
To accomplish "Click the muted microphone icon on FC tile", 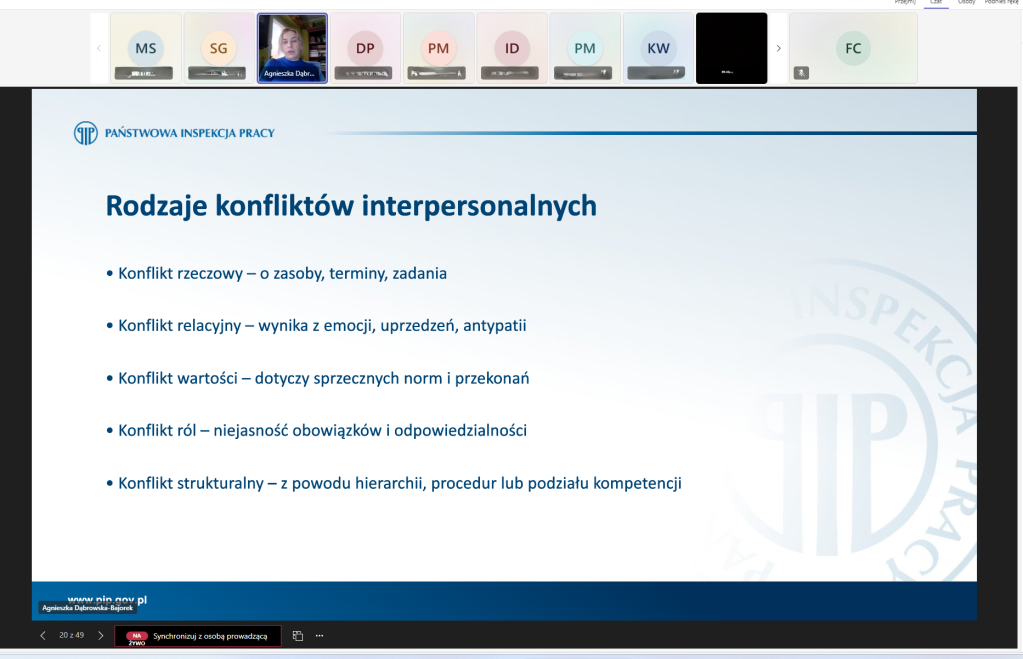I will [801, 73].
